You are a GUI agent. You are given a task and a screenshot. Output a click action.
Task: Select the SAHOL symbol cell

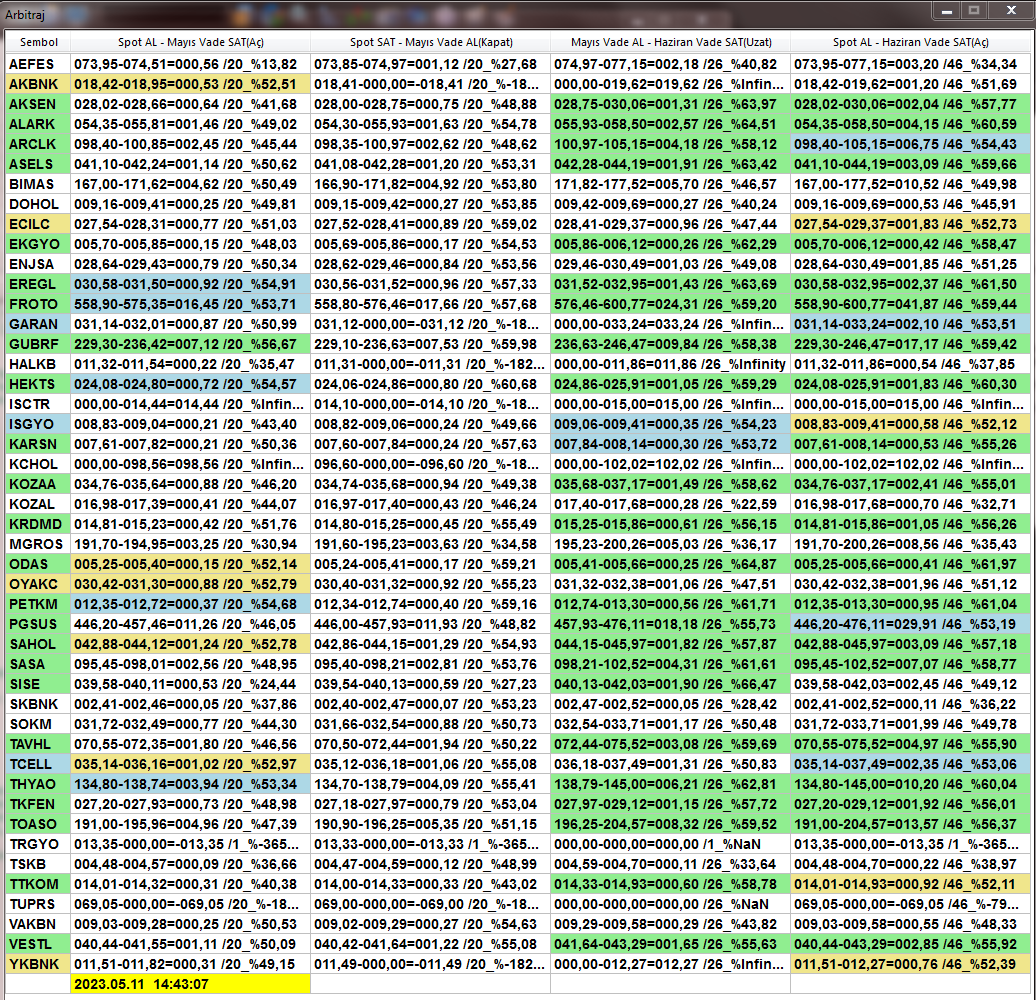tap(38, 644)
